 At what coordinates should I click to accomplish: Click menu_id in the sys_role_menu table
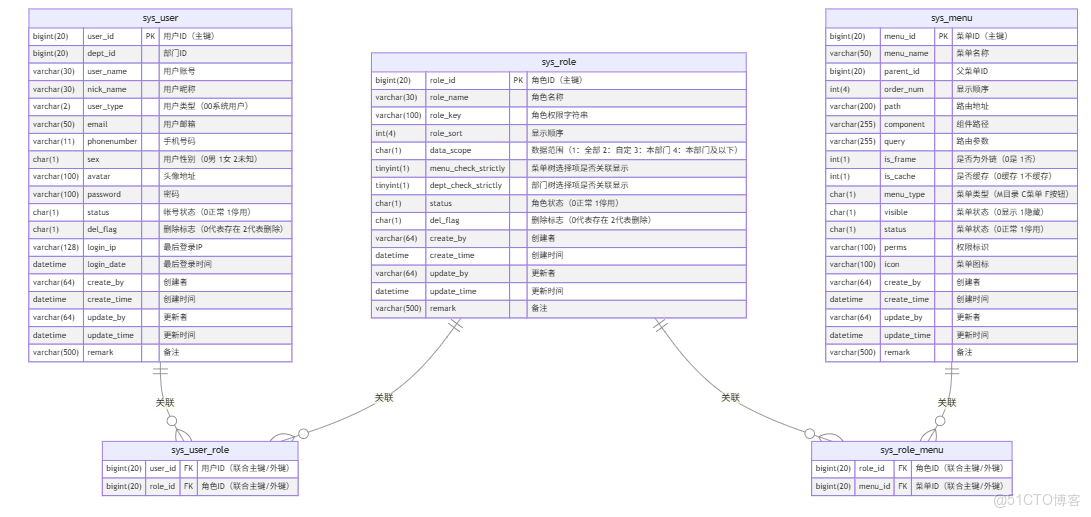[x=874, y=486]
